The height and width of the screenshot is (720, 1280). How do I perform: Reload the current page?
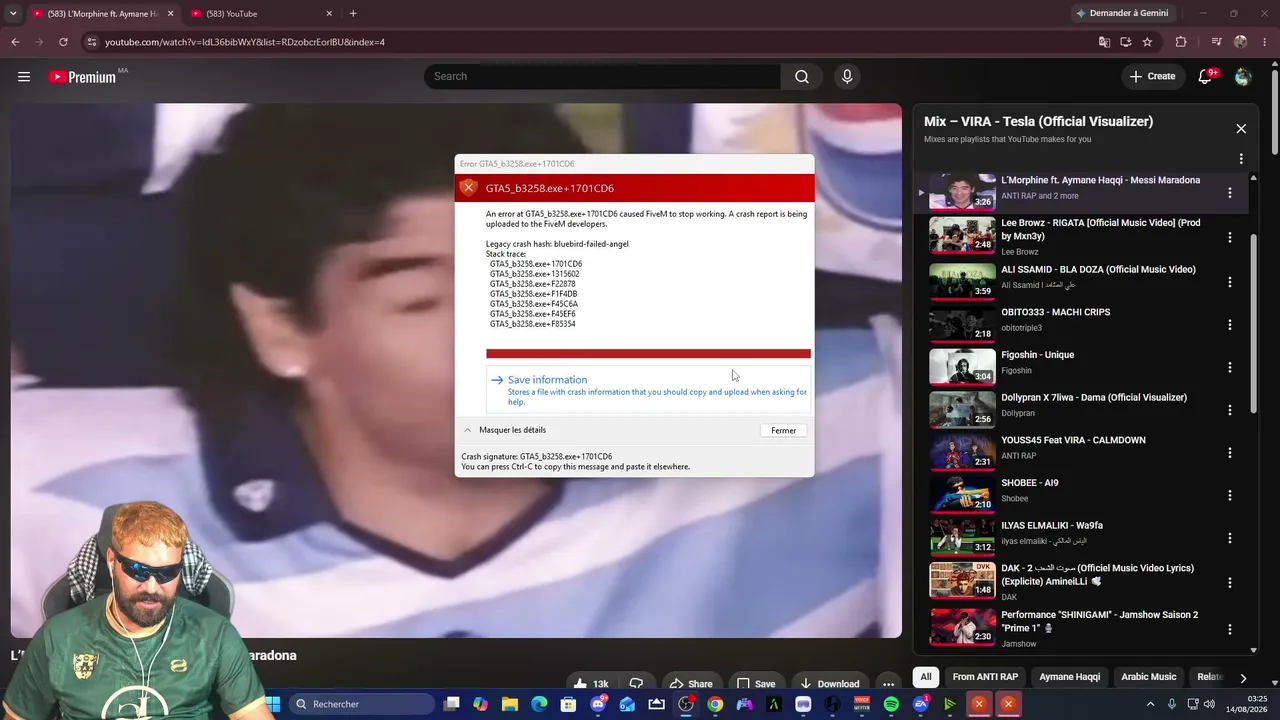(63, 42)
